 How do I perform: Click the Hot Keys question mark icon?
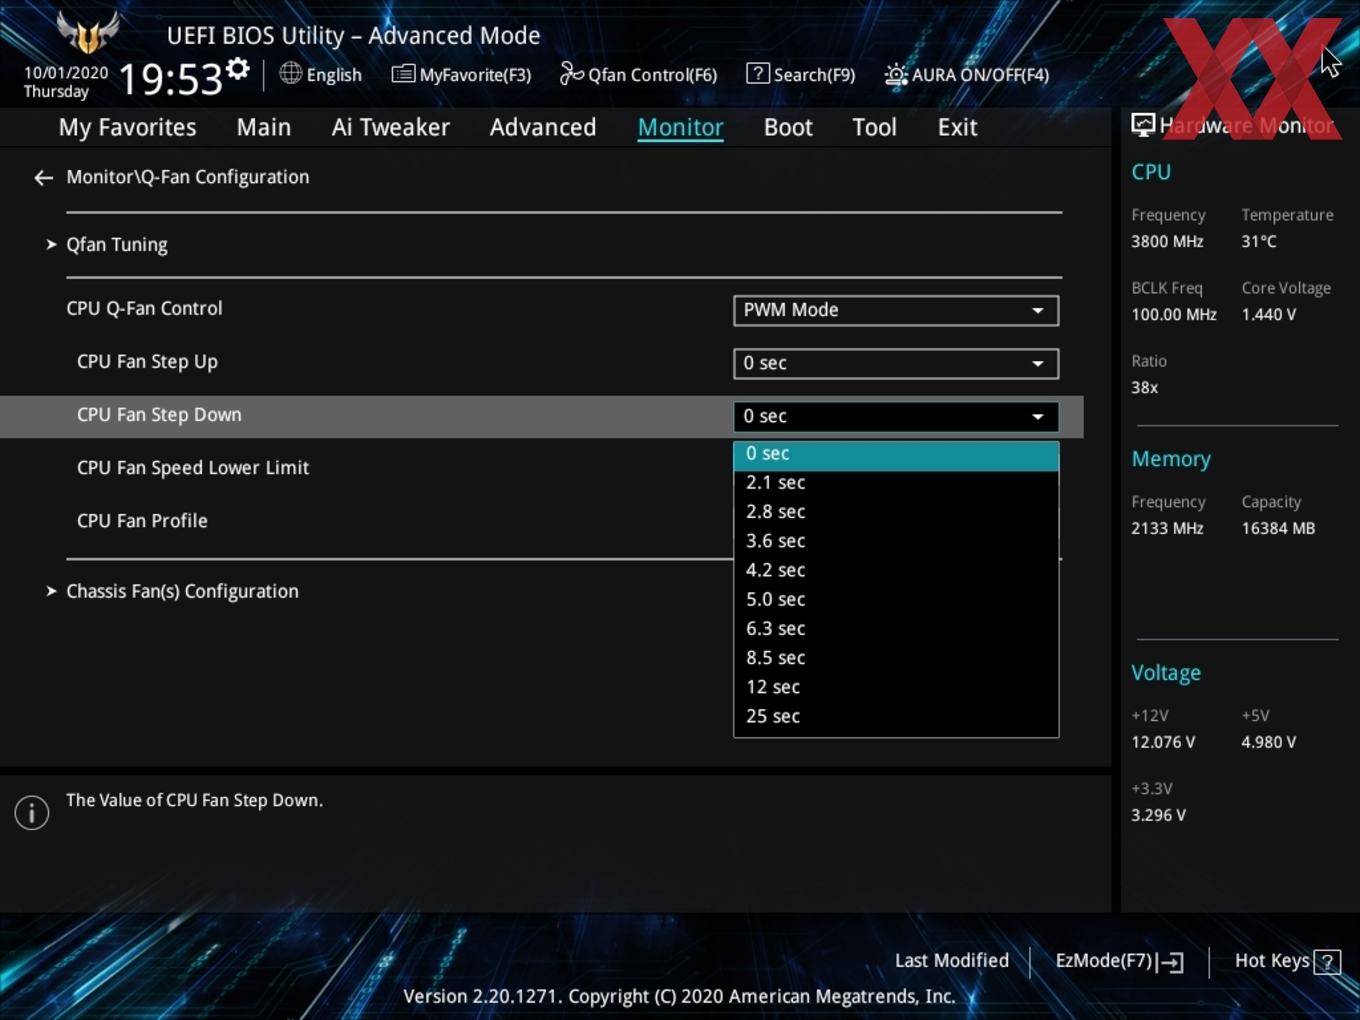(x=1327, y=962)
